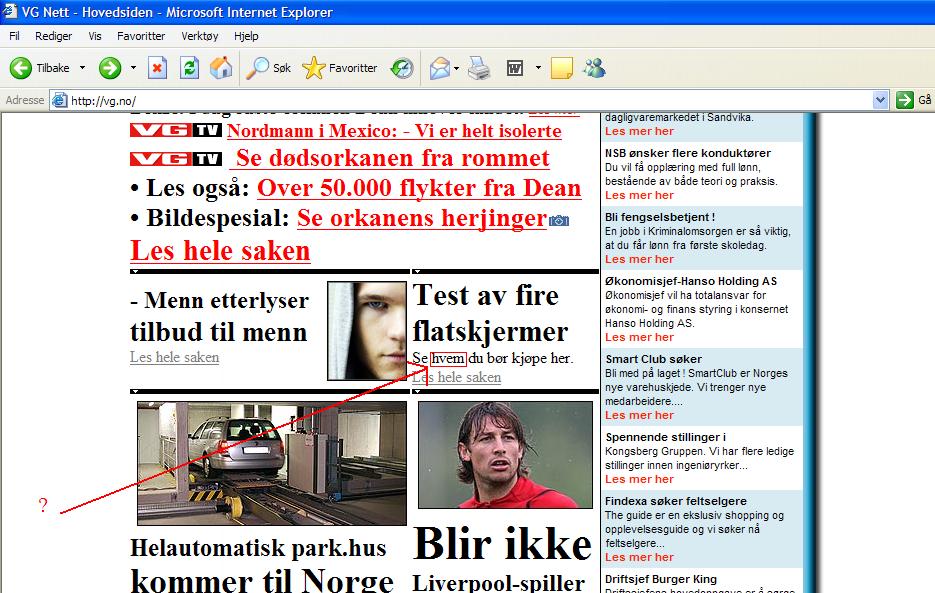Click the green forward arrow icon
The image size is (935, 593).
110,68
